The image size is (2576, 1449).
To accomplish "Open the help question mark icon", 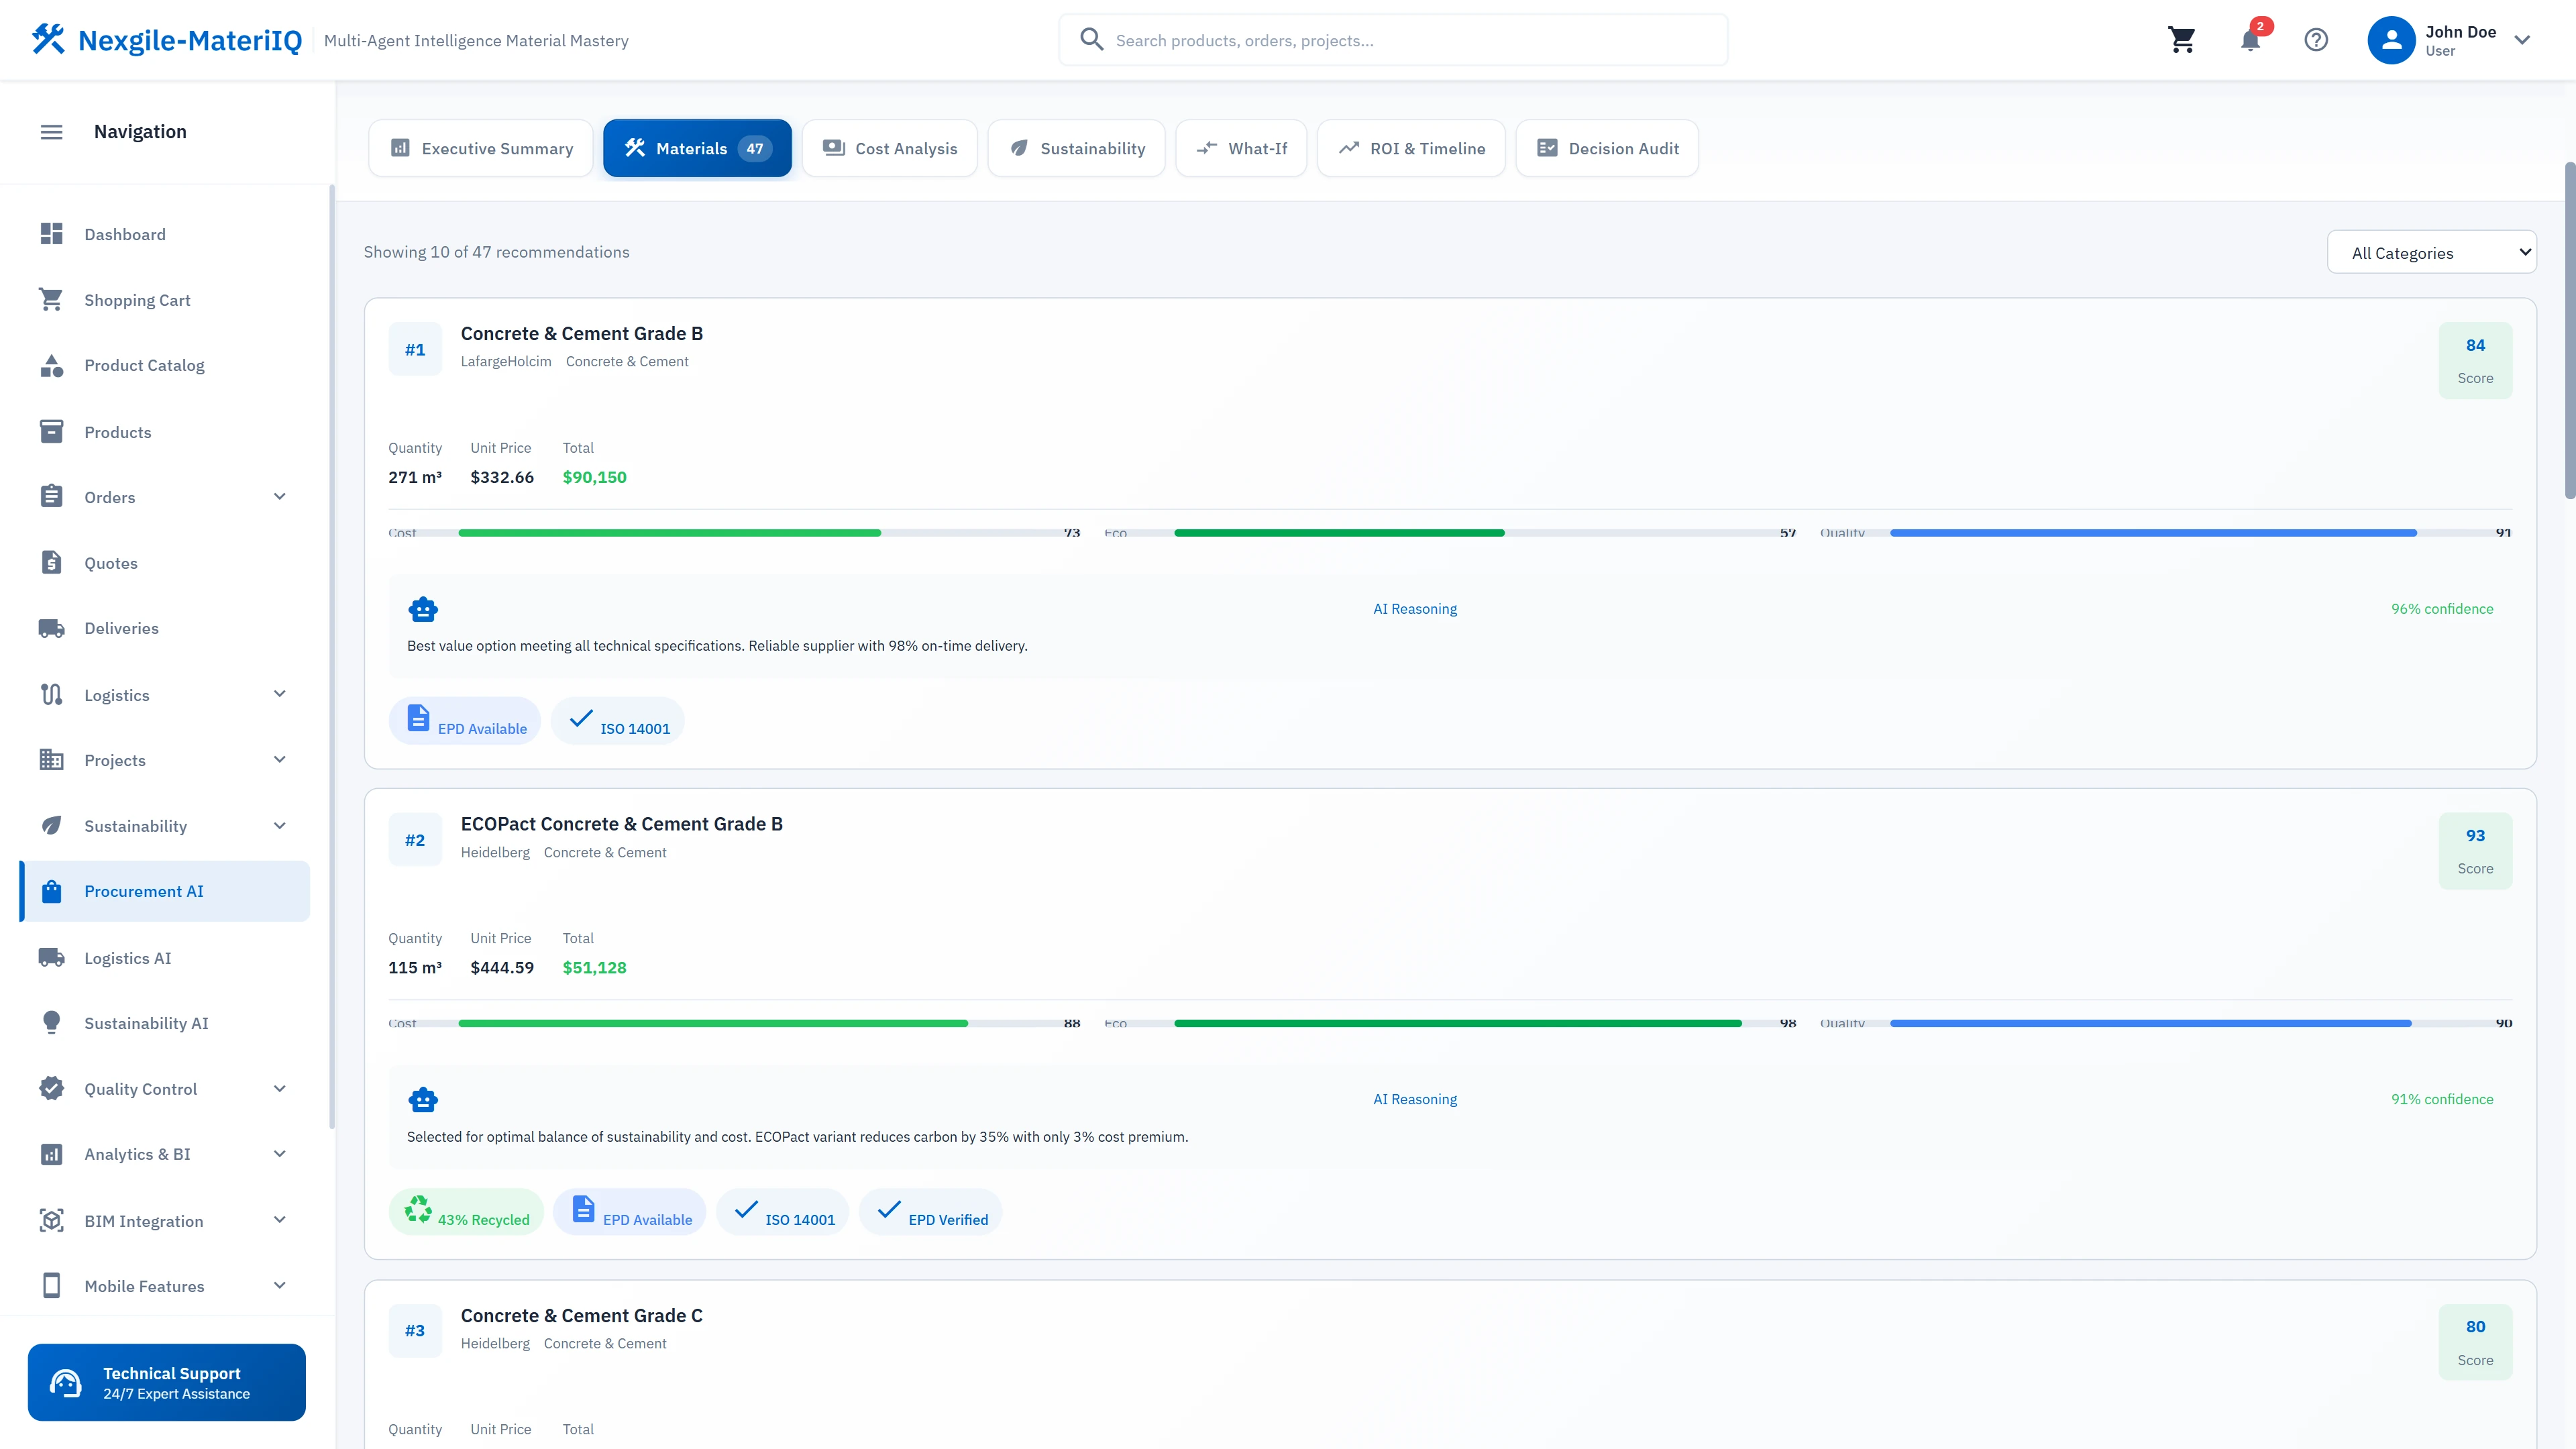I will [2316, 40].
